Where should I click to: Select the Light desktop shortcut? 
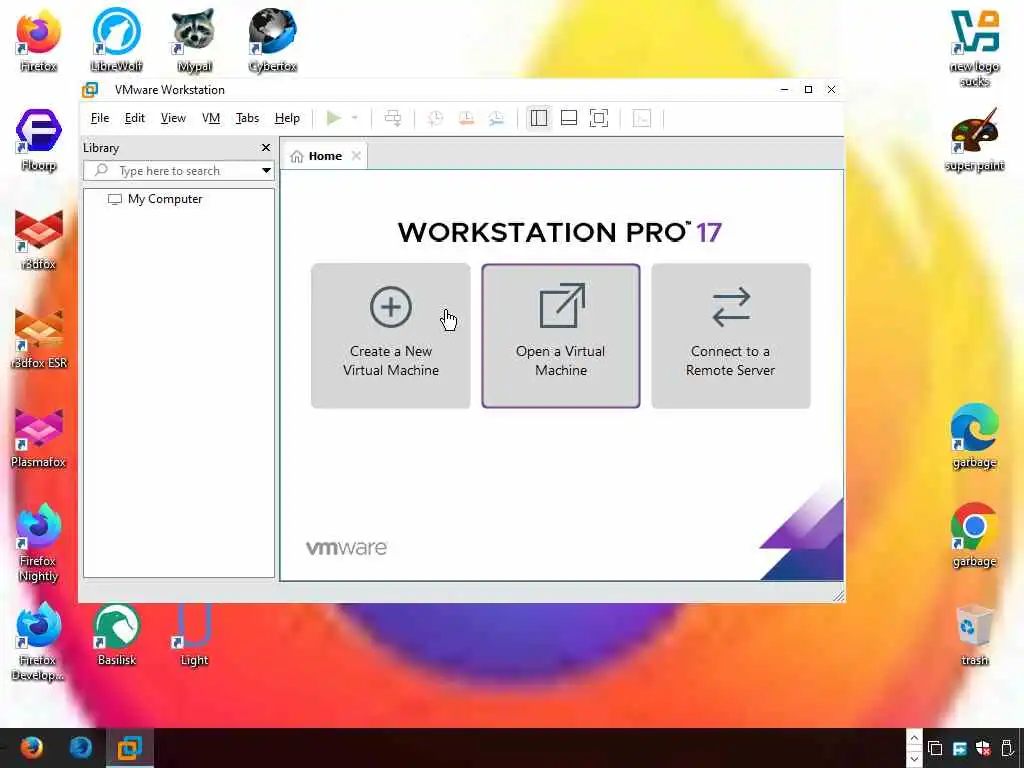coord(194,635)
